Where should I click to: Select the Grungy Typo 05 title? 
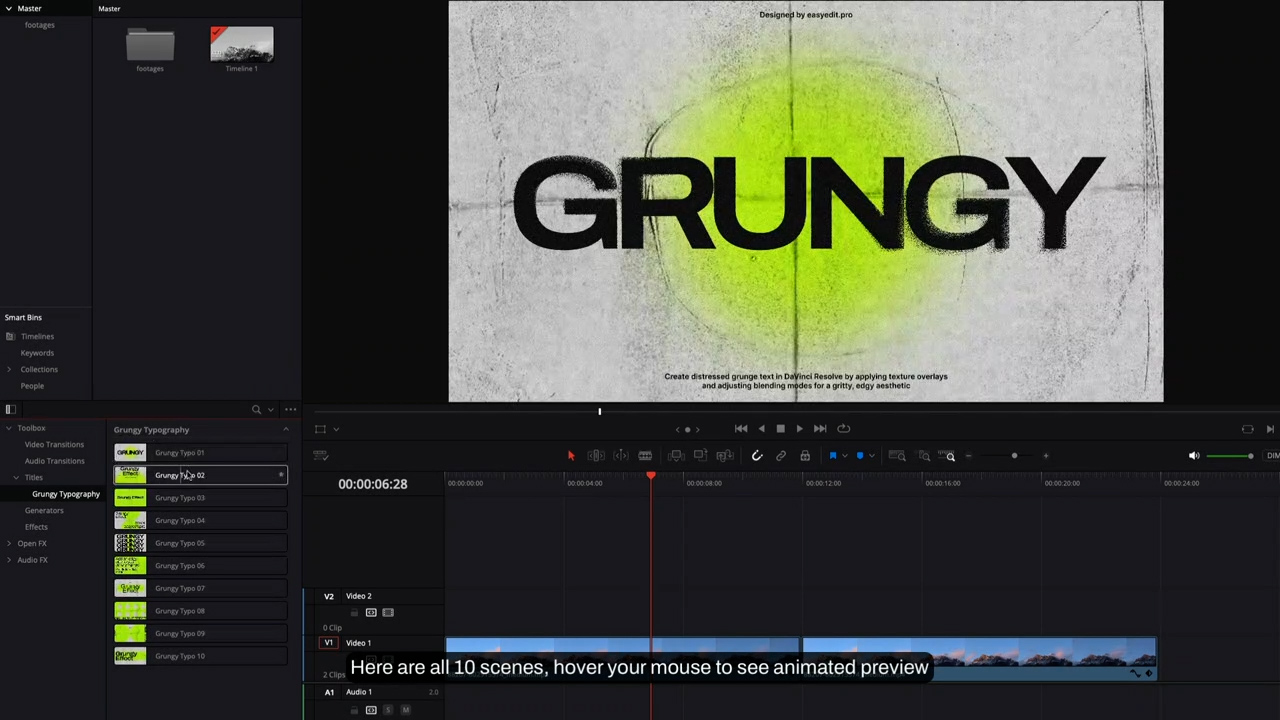pos(180,543)
